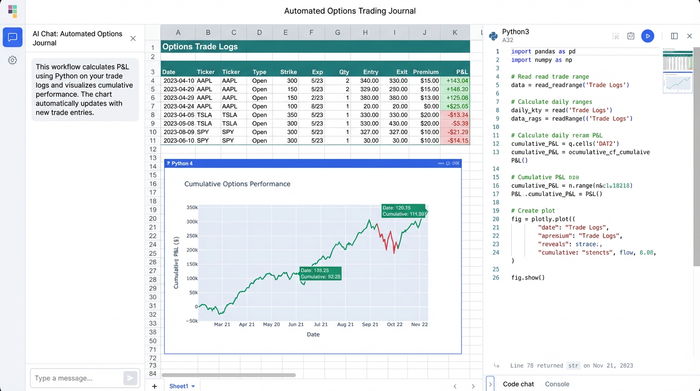Open the app logo menu
Viewport: 700px width, 391px height.
12,11
